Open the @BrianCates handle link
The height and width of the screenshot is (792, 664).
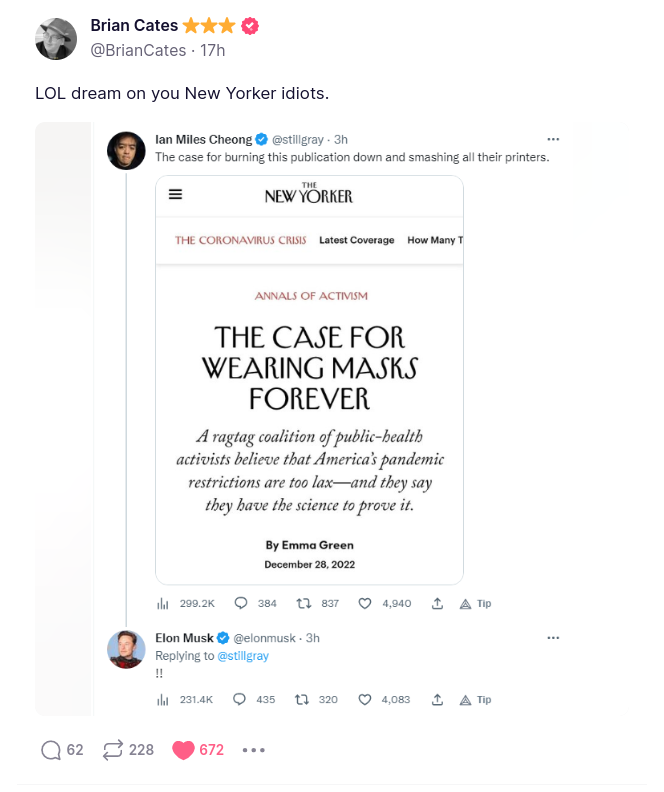click(138, 50)
